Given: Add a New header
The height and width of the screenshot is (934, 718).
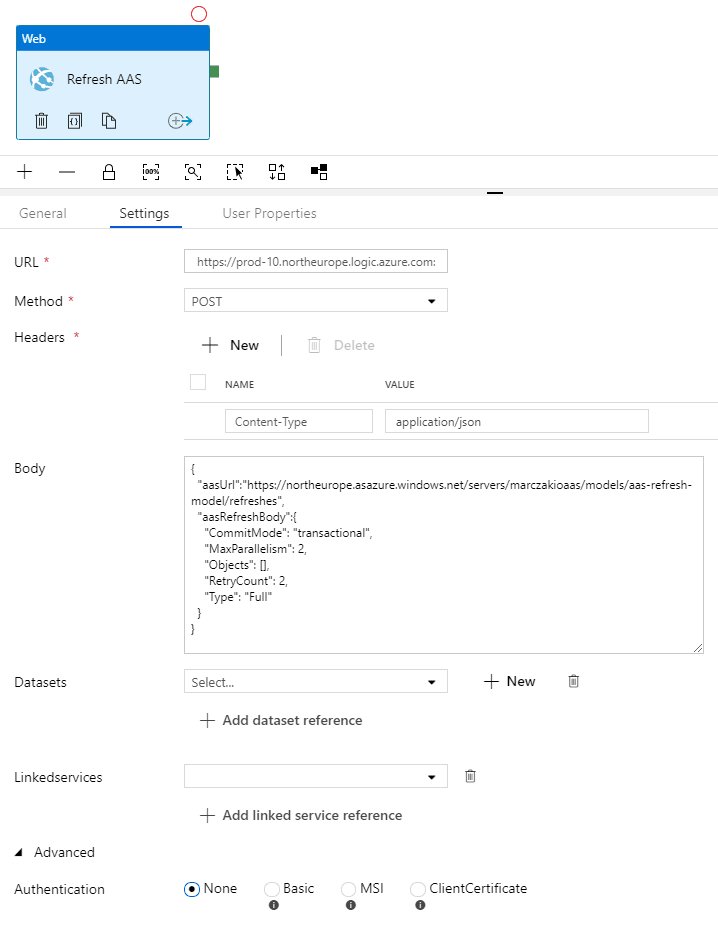Looking at the screenshot, I should coord(231,345).
